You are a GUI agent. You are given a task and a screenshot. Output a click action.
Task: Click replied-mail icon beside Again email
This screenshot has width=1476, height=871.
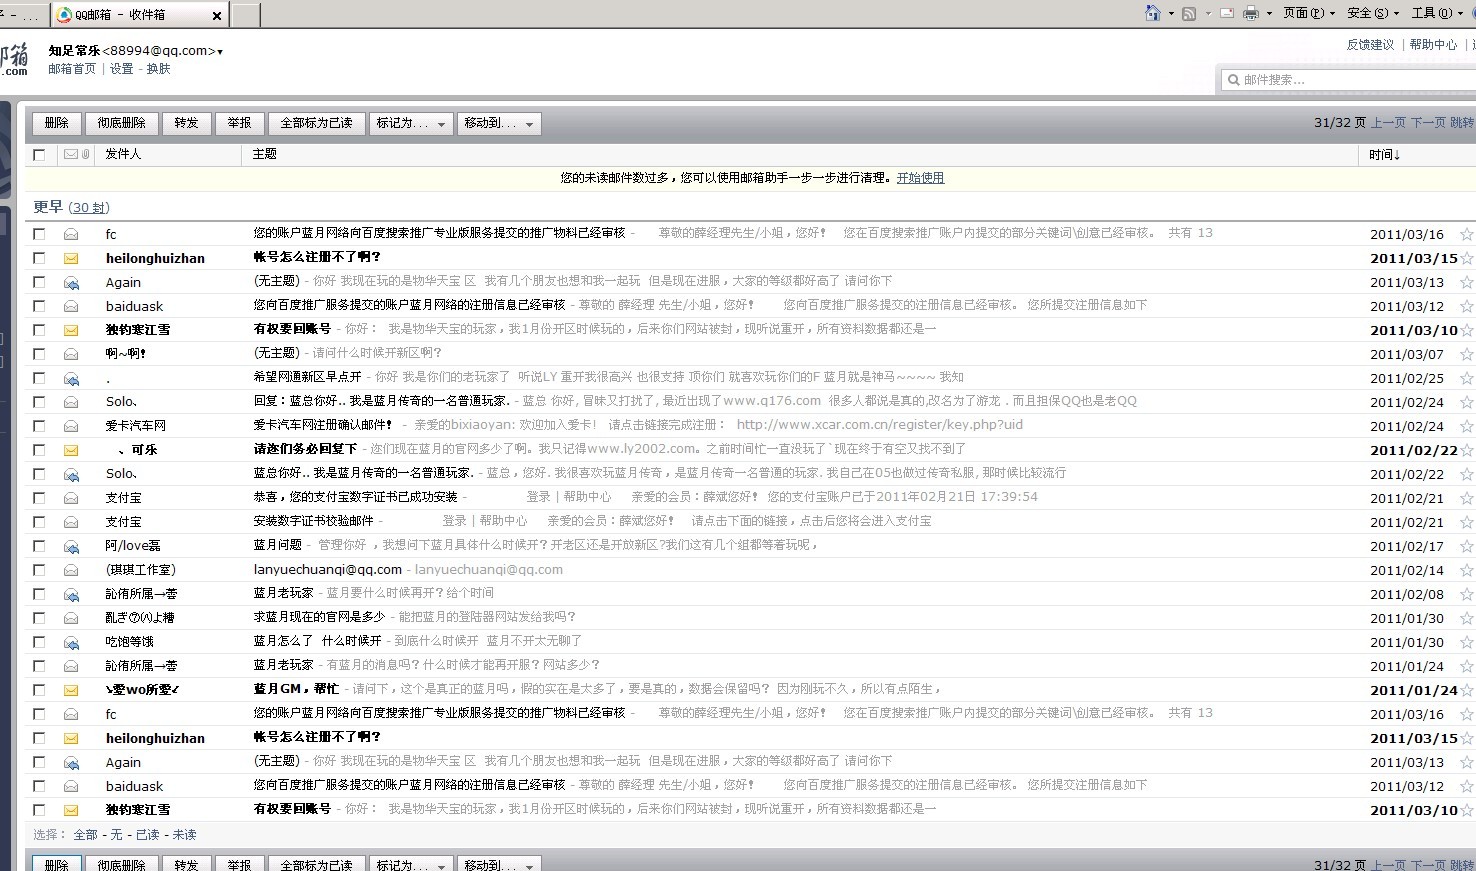(71, 283)
